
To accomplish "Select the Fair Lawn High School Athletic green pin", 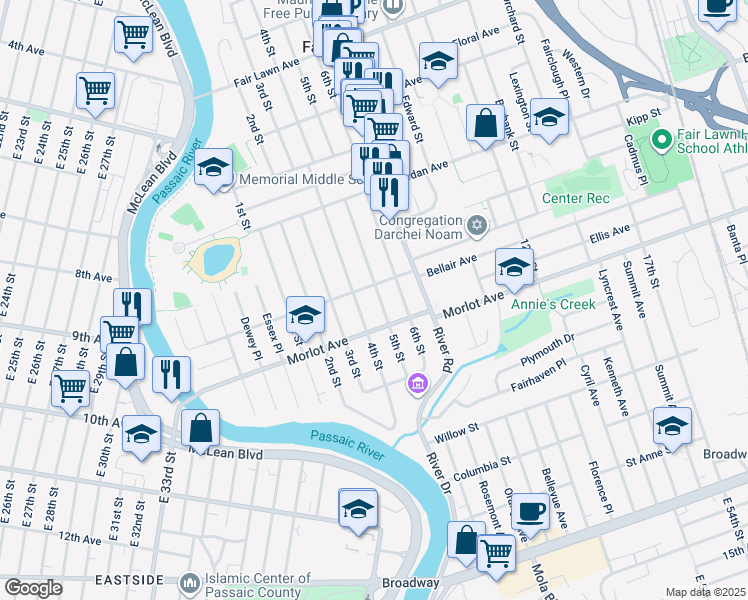I will [x=662, y=140].
